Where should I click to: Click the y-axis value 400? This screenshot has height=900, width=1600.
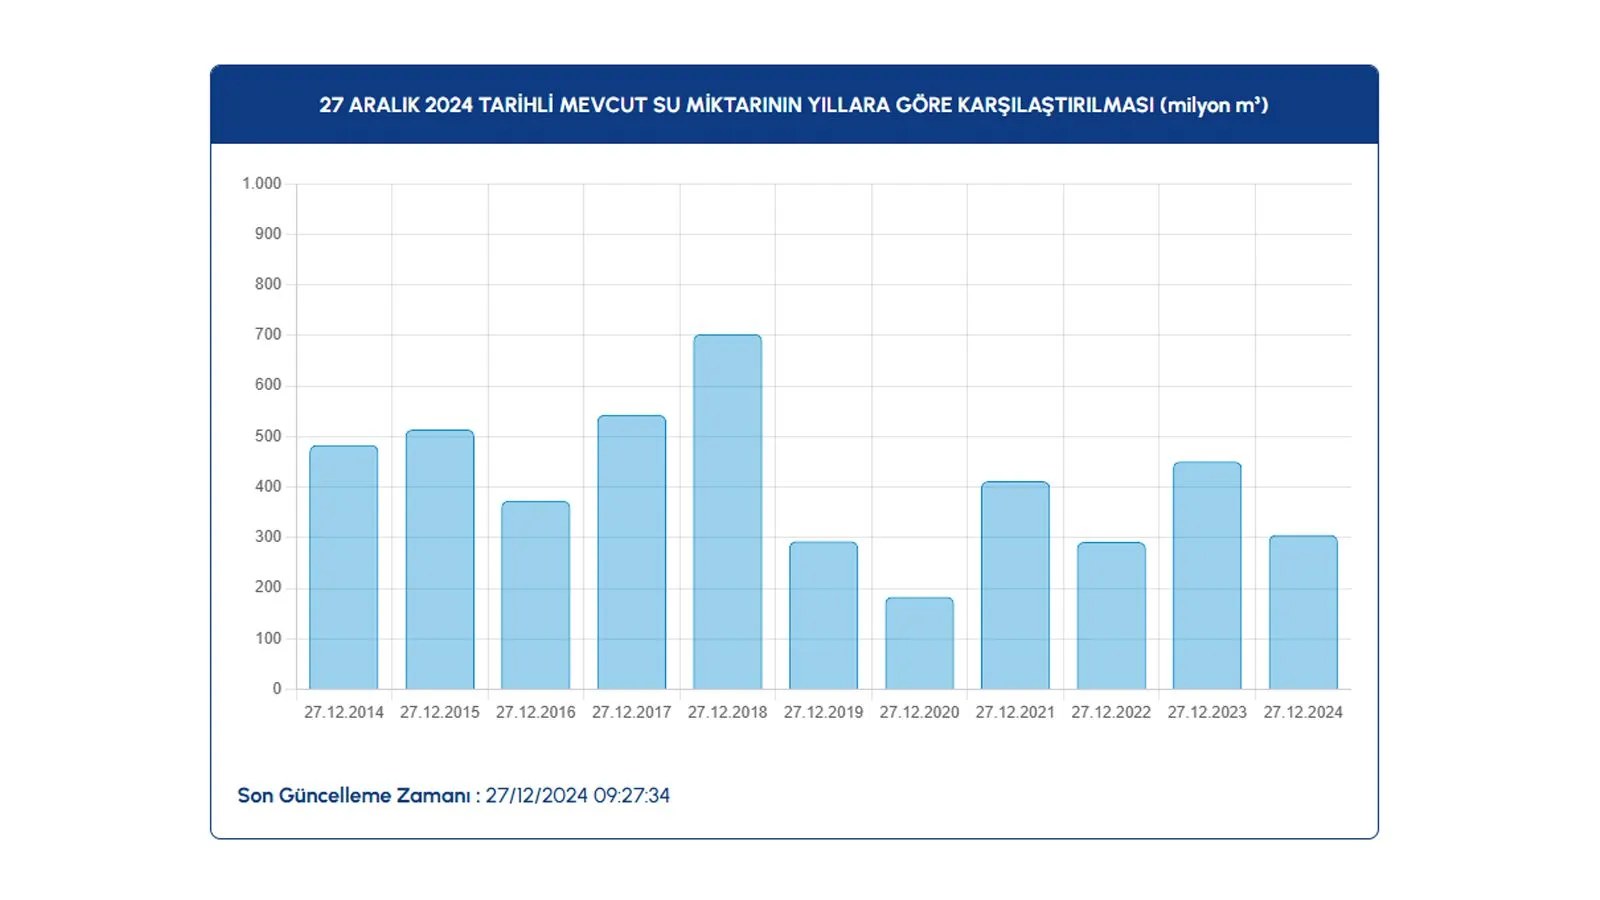(268, 487)
